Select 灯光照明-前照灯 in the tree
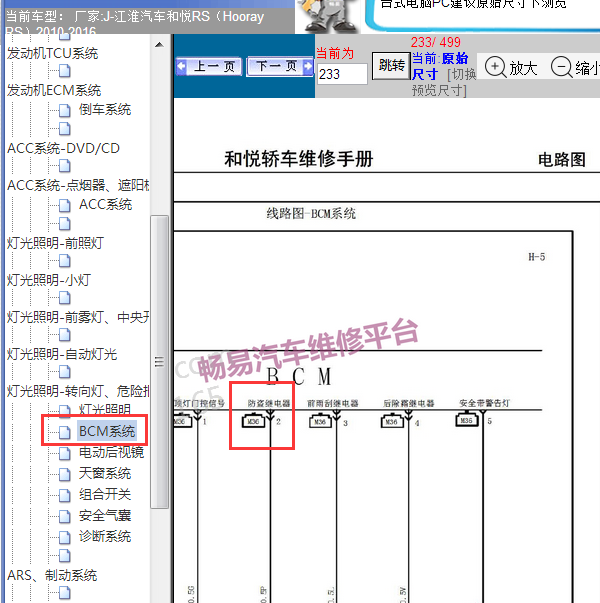600x603 pixels. (55, 243)
